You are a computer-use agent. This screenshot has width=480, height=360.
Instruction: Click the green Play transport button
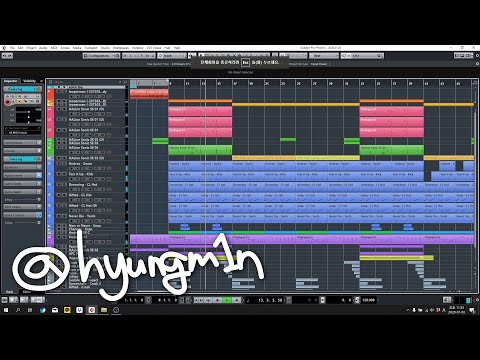click(x=227, y=300)
